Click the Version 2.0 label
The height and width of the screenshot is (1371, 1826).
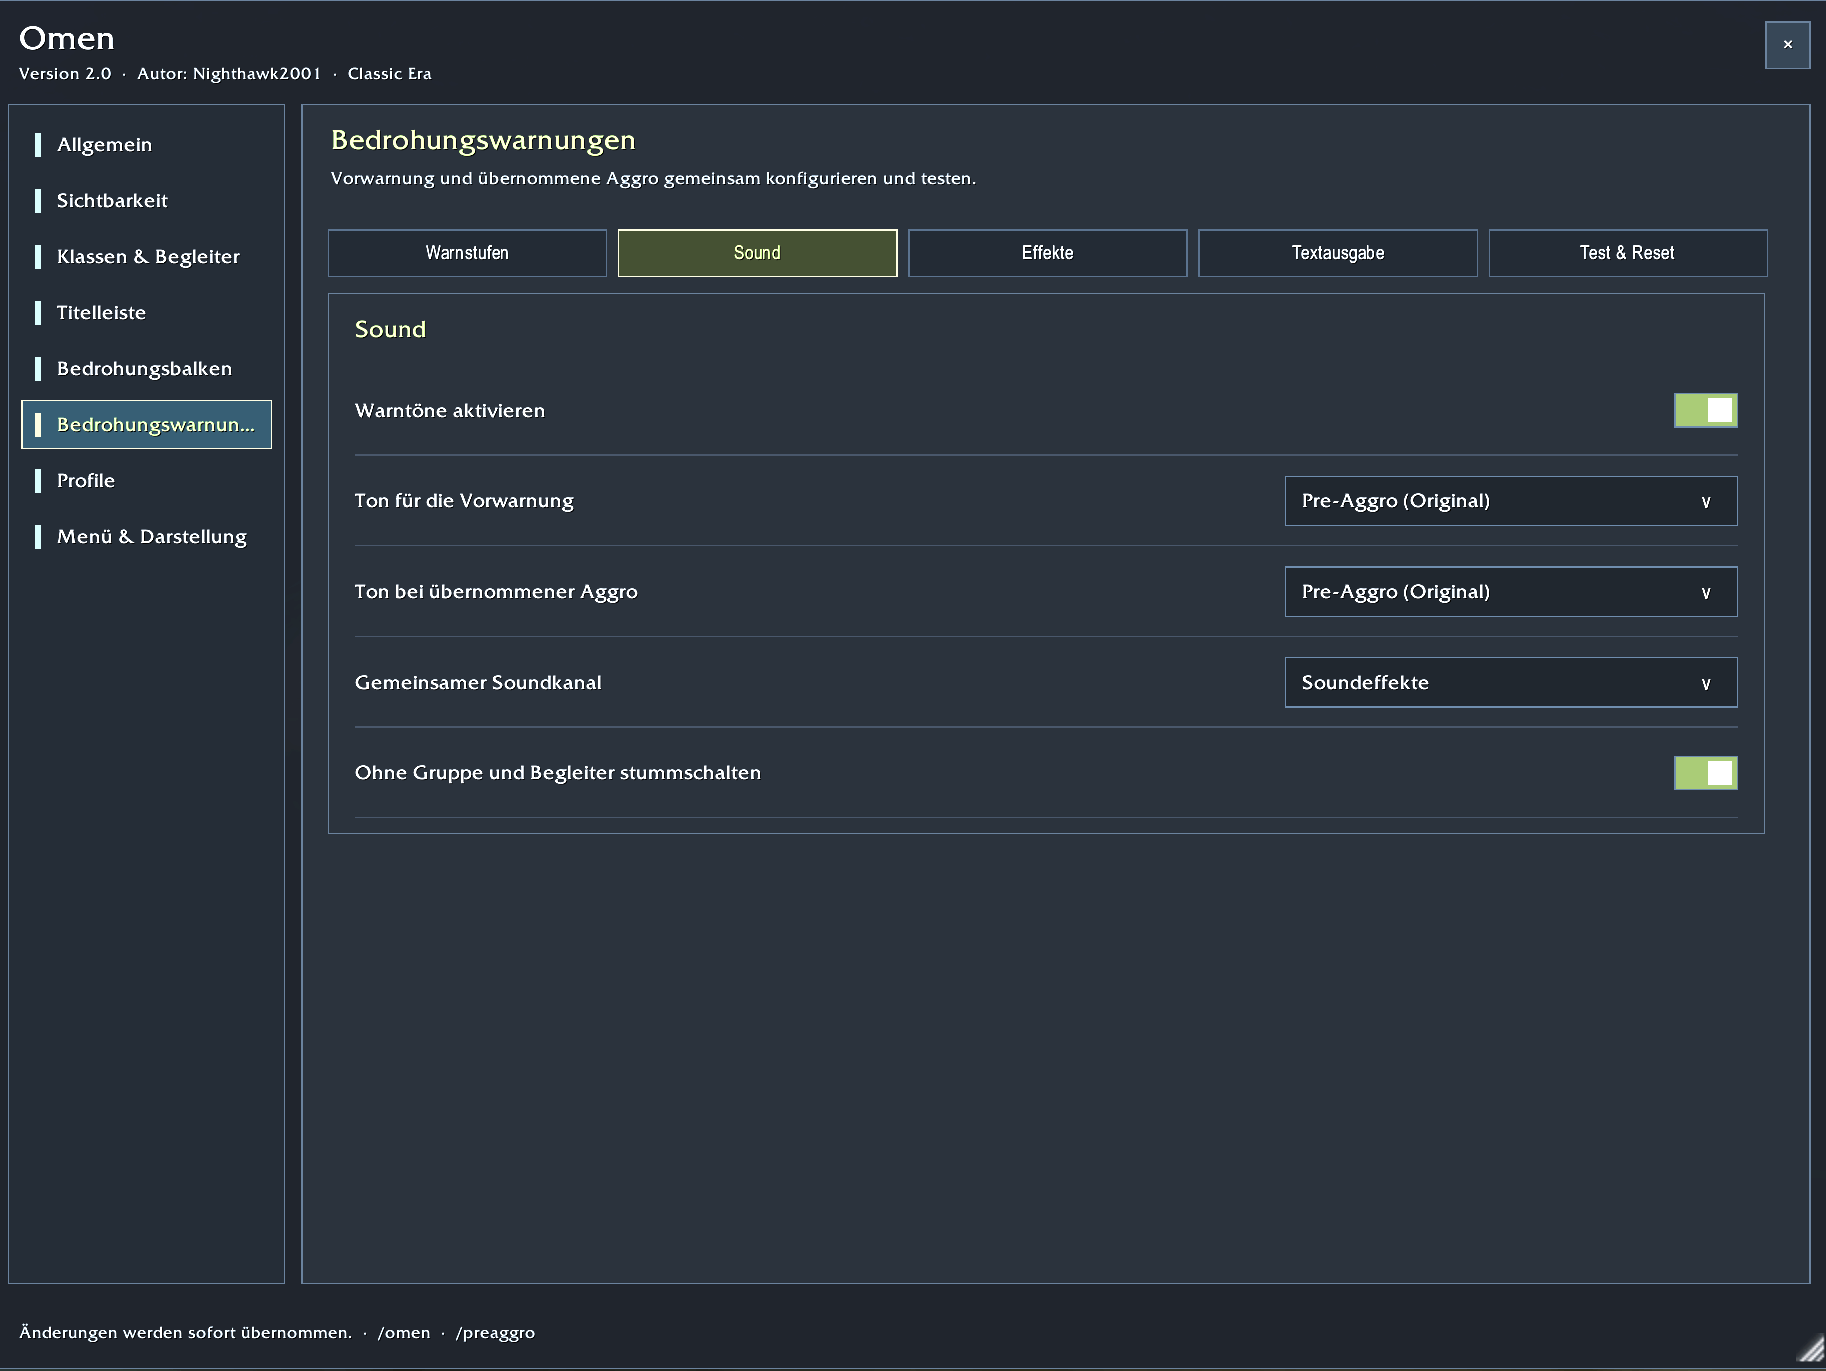click(x=65, y=74)
